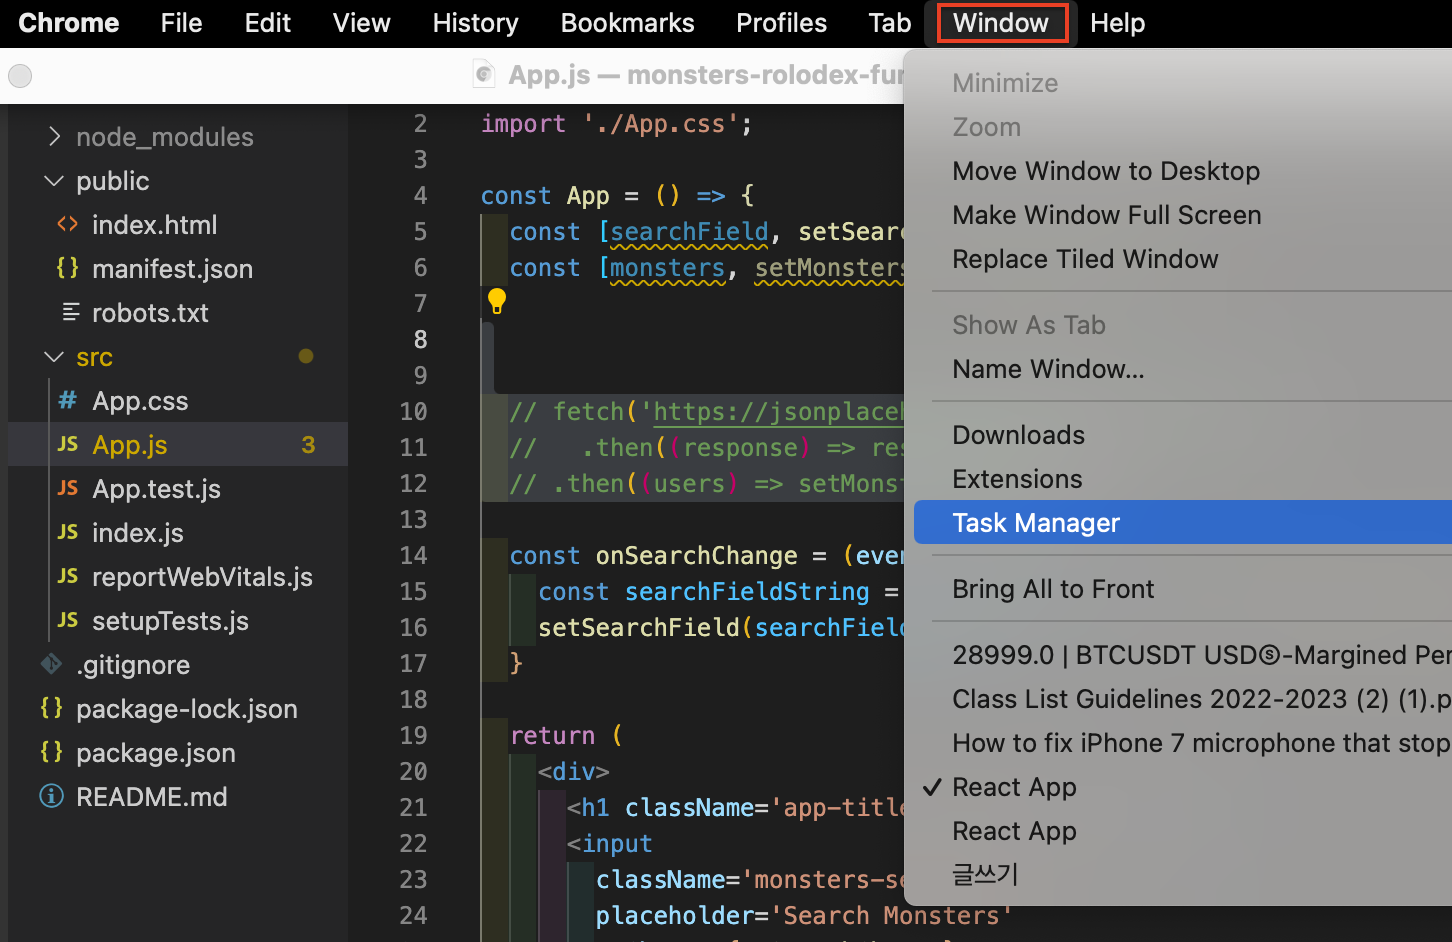The height and width of the screenshot is (942, 1452).
Task: Launch Task Manager from menu
Action: tap(1183, 523)
